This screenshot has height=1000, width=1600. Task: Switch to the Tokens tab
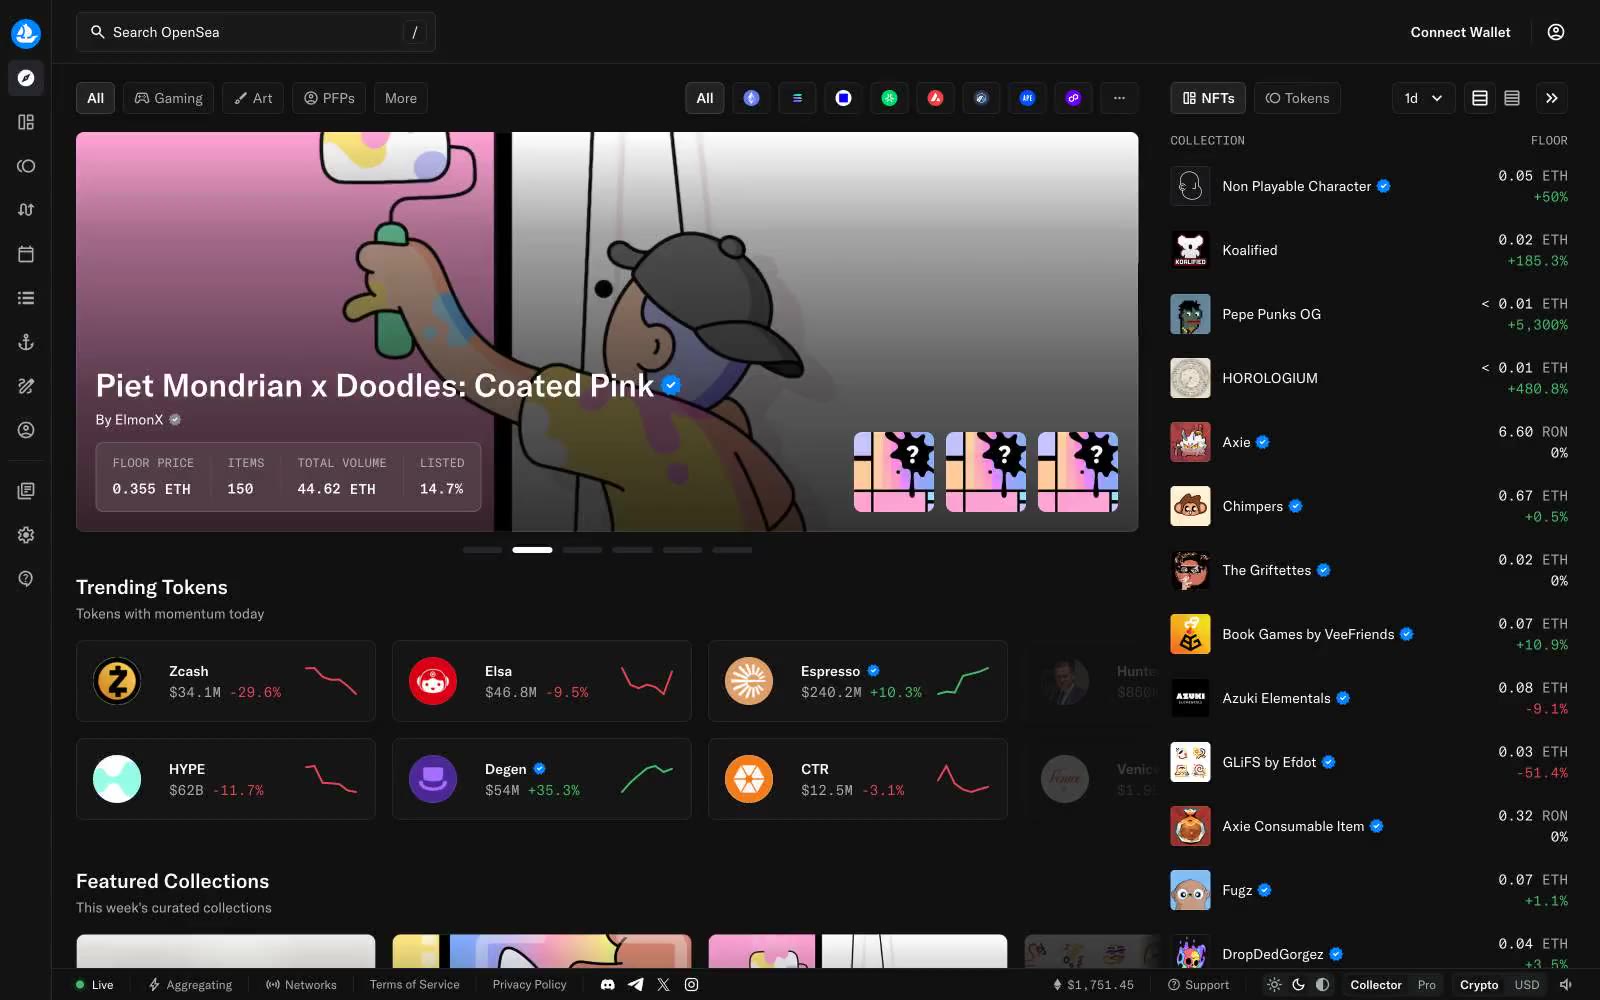pyautogui.click(x=1297, y=98)
